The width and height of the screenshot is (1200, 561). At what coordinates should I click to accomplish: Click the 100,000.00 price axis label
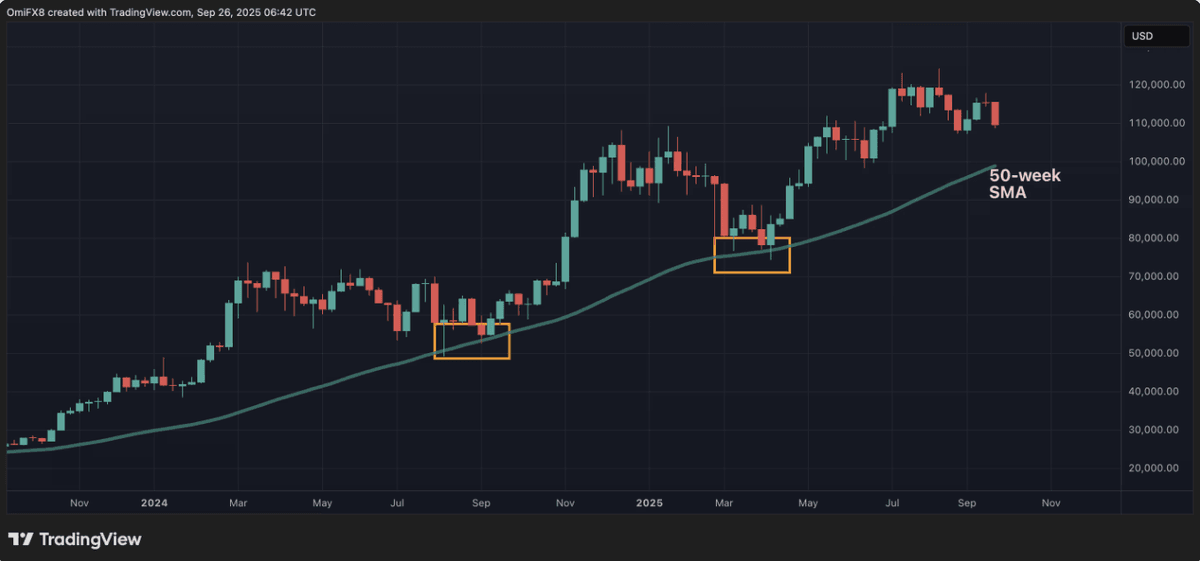(1156, 161)
